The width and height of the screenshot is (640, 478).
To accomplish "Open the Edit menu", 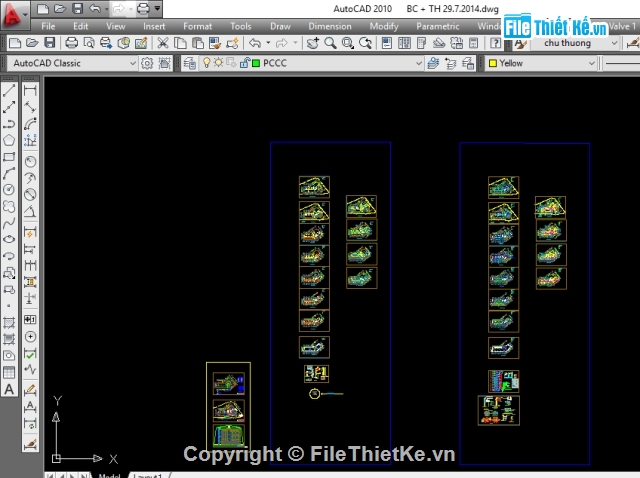I will point(80,27).
